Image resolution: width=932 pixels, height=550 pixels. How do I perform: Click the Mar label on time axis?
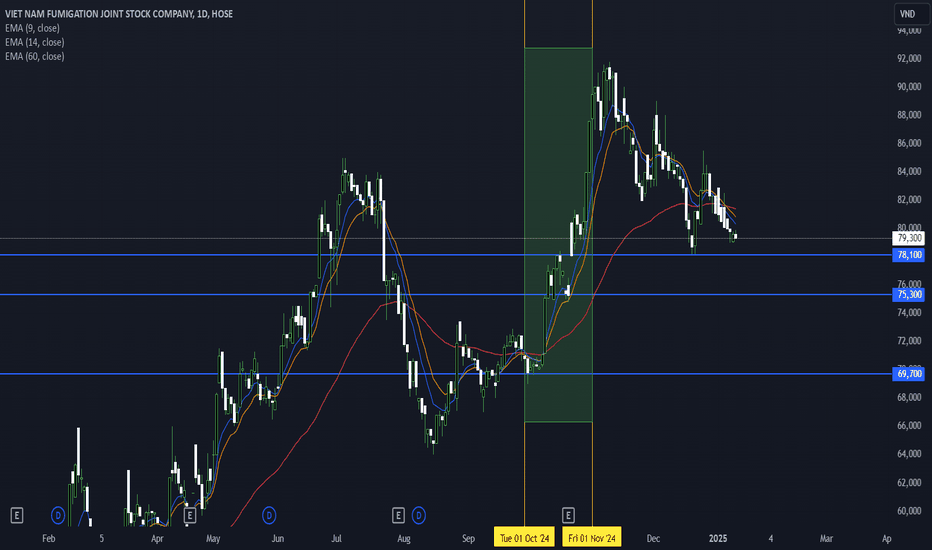pyautogui.click(x=826, y=539)
